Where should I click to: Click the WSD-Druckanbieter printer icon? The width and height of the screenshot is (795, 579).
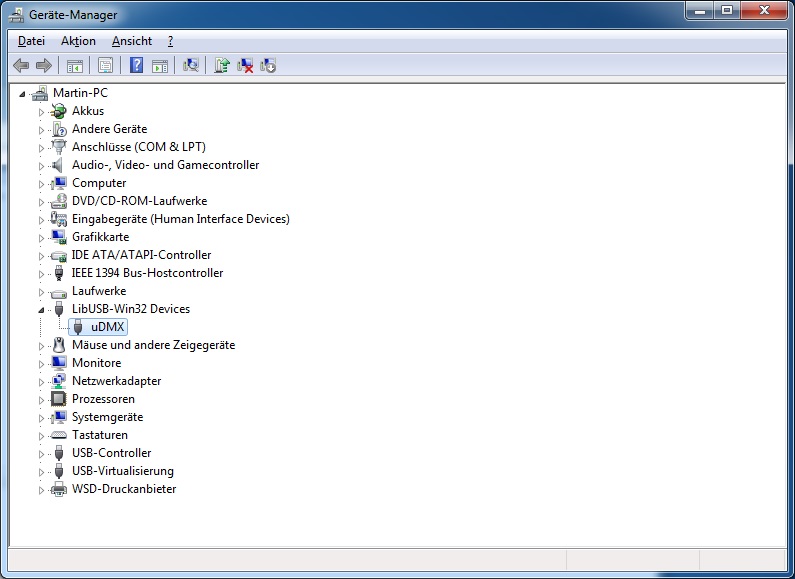tap(59, 489)
